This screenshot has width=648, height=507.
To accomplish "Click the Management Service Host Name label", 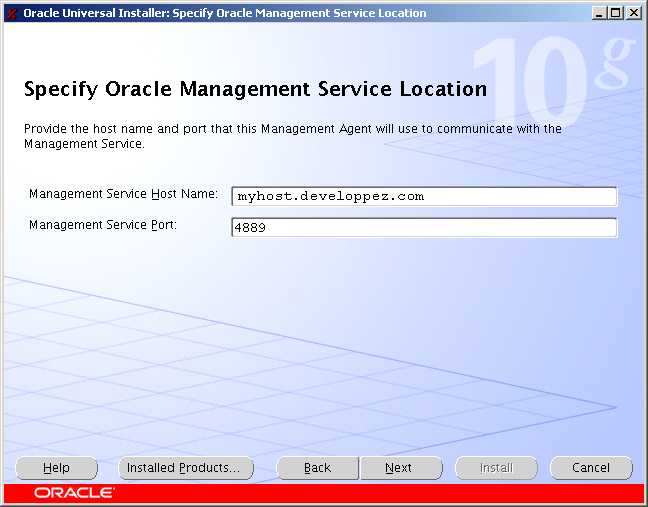I will 123,194.
